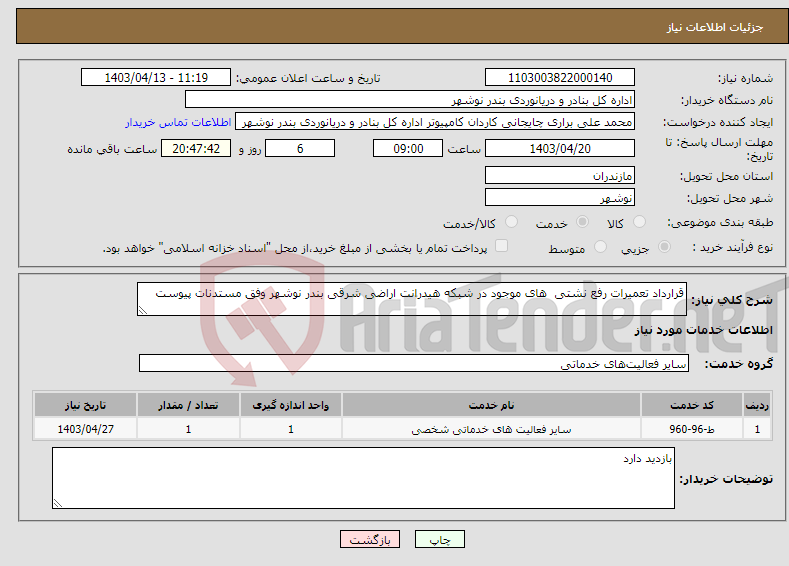Click the نوشهر city field
The width and height of the screenshot is (789, 566).
coord(560,197)
